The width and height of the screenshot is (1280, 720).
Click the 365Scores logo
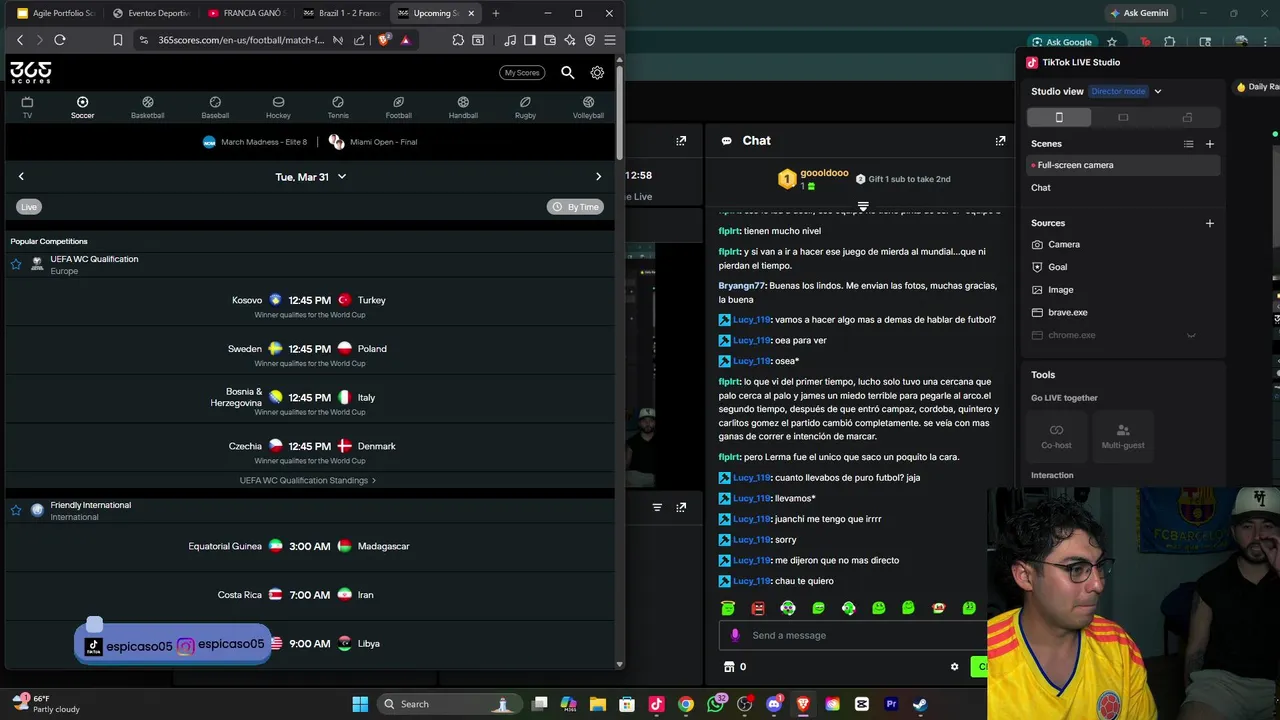(x=31, y=72)
